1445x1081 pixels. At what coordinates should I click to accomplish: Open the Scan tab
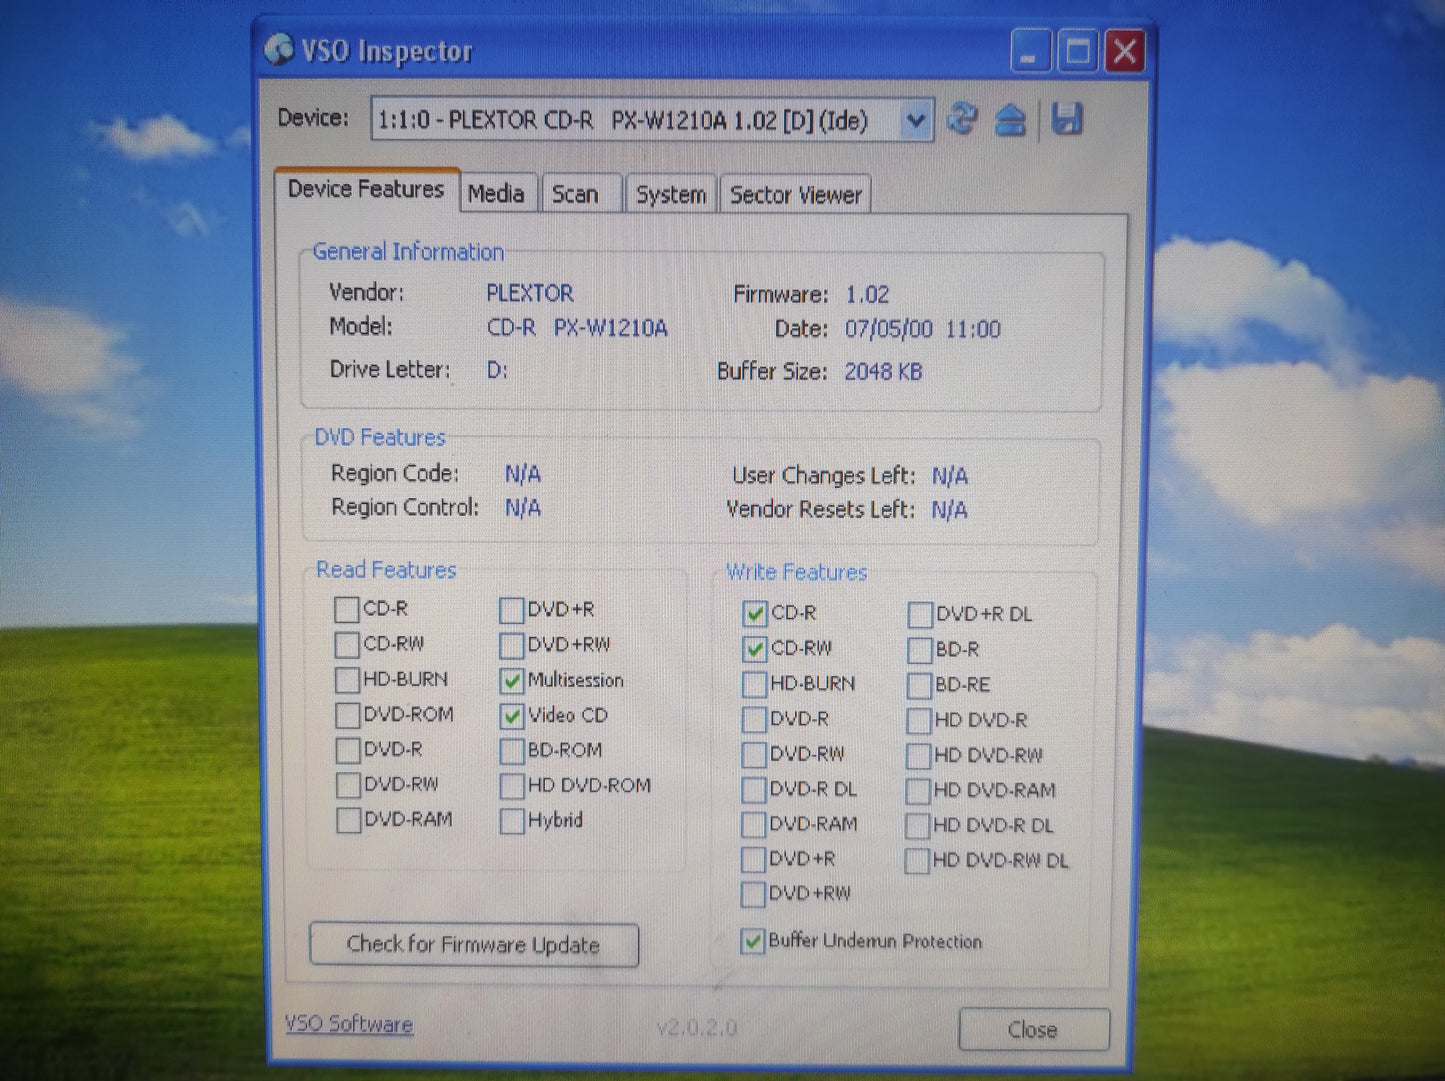tap(575, 194)
